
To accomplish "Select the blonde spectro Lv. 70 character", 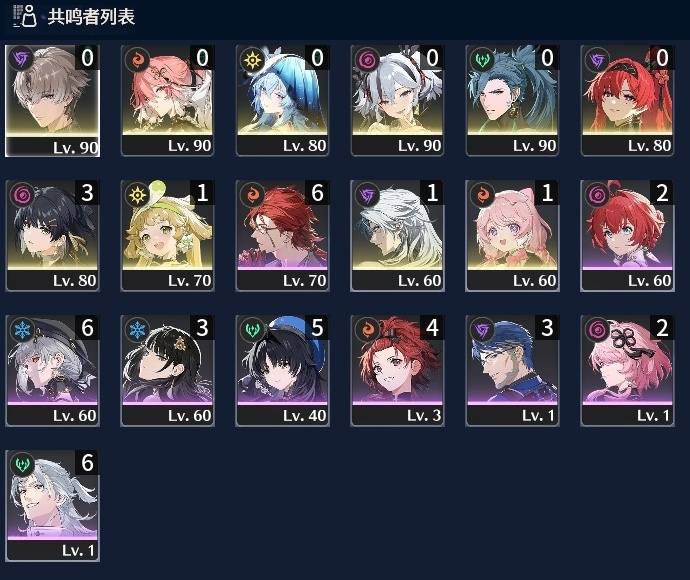I will 168,236.
